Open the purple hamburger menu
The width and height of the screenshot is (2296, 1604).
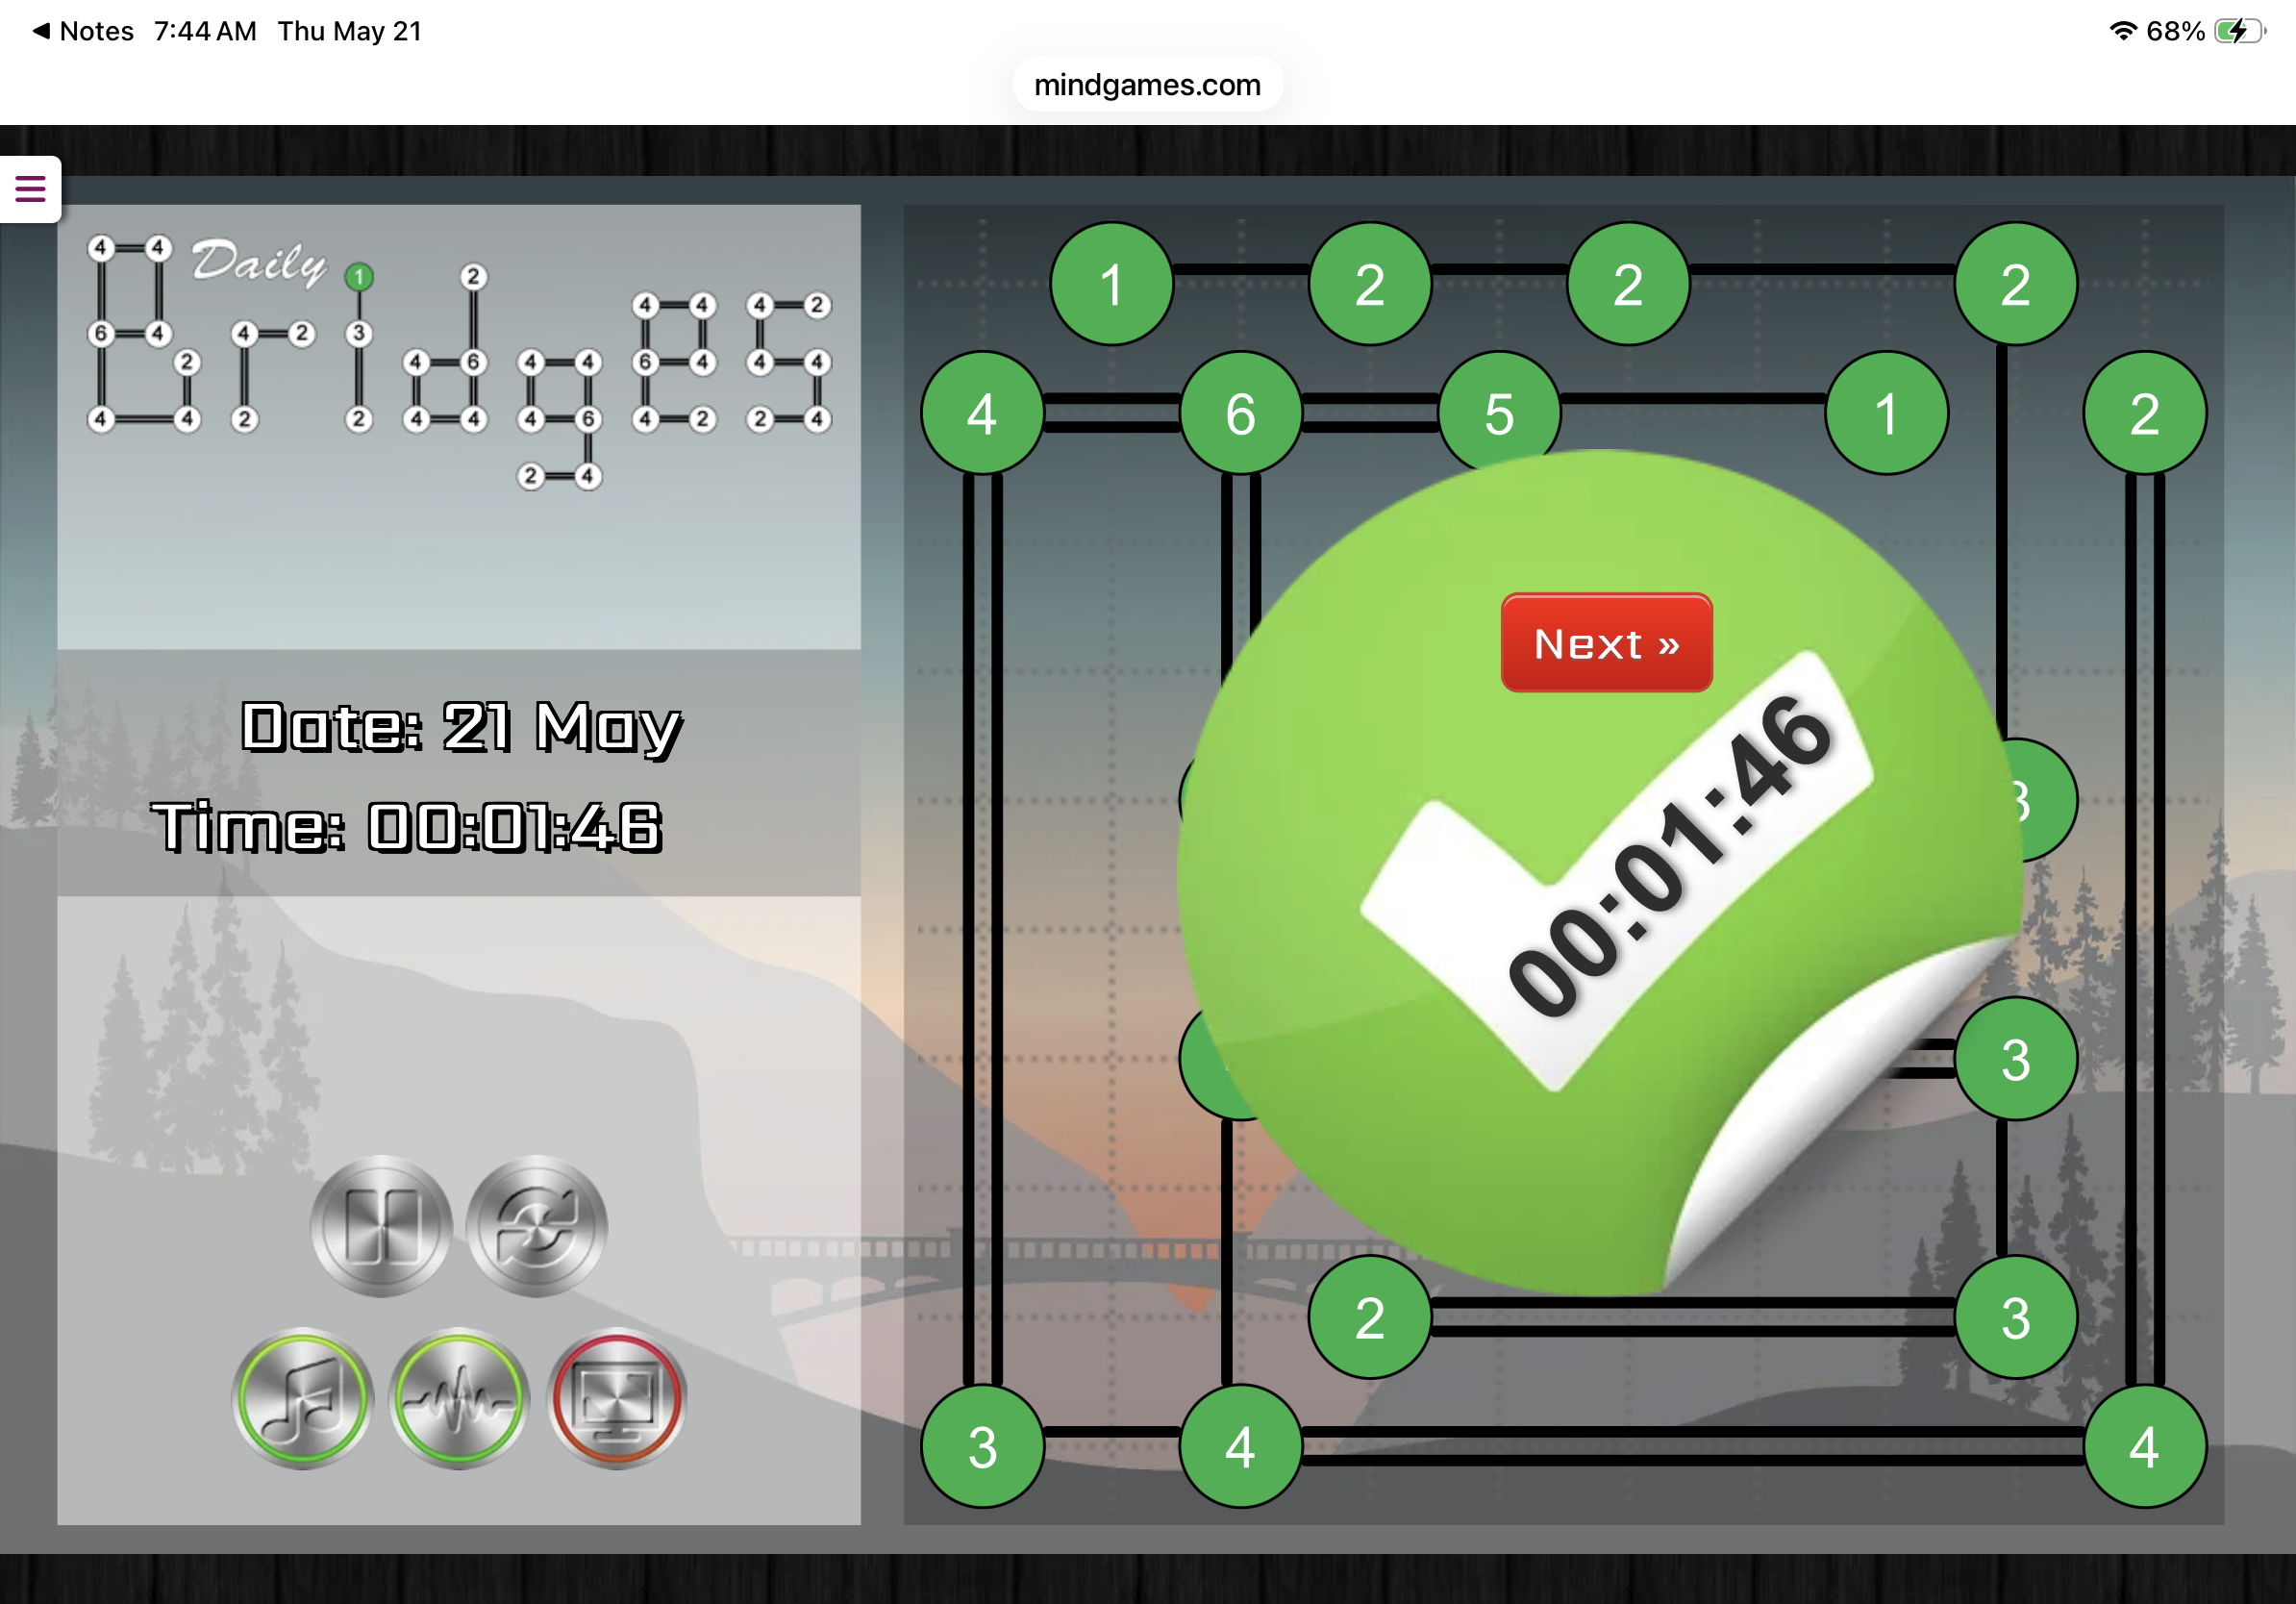(x=30, y=188)
